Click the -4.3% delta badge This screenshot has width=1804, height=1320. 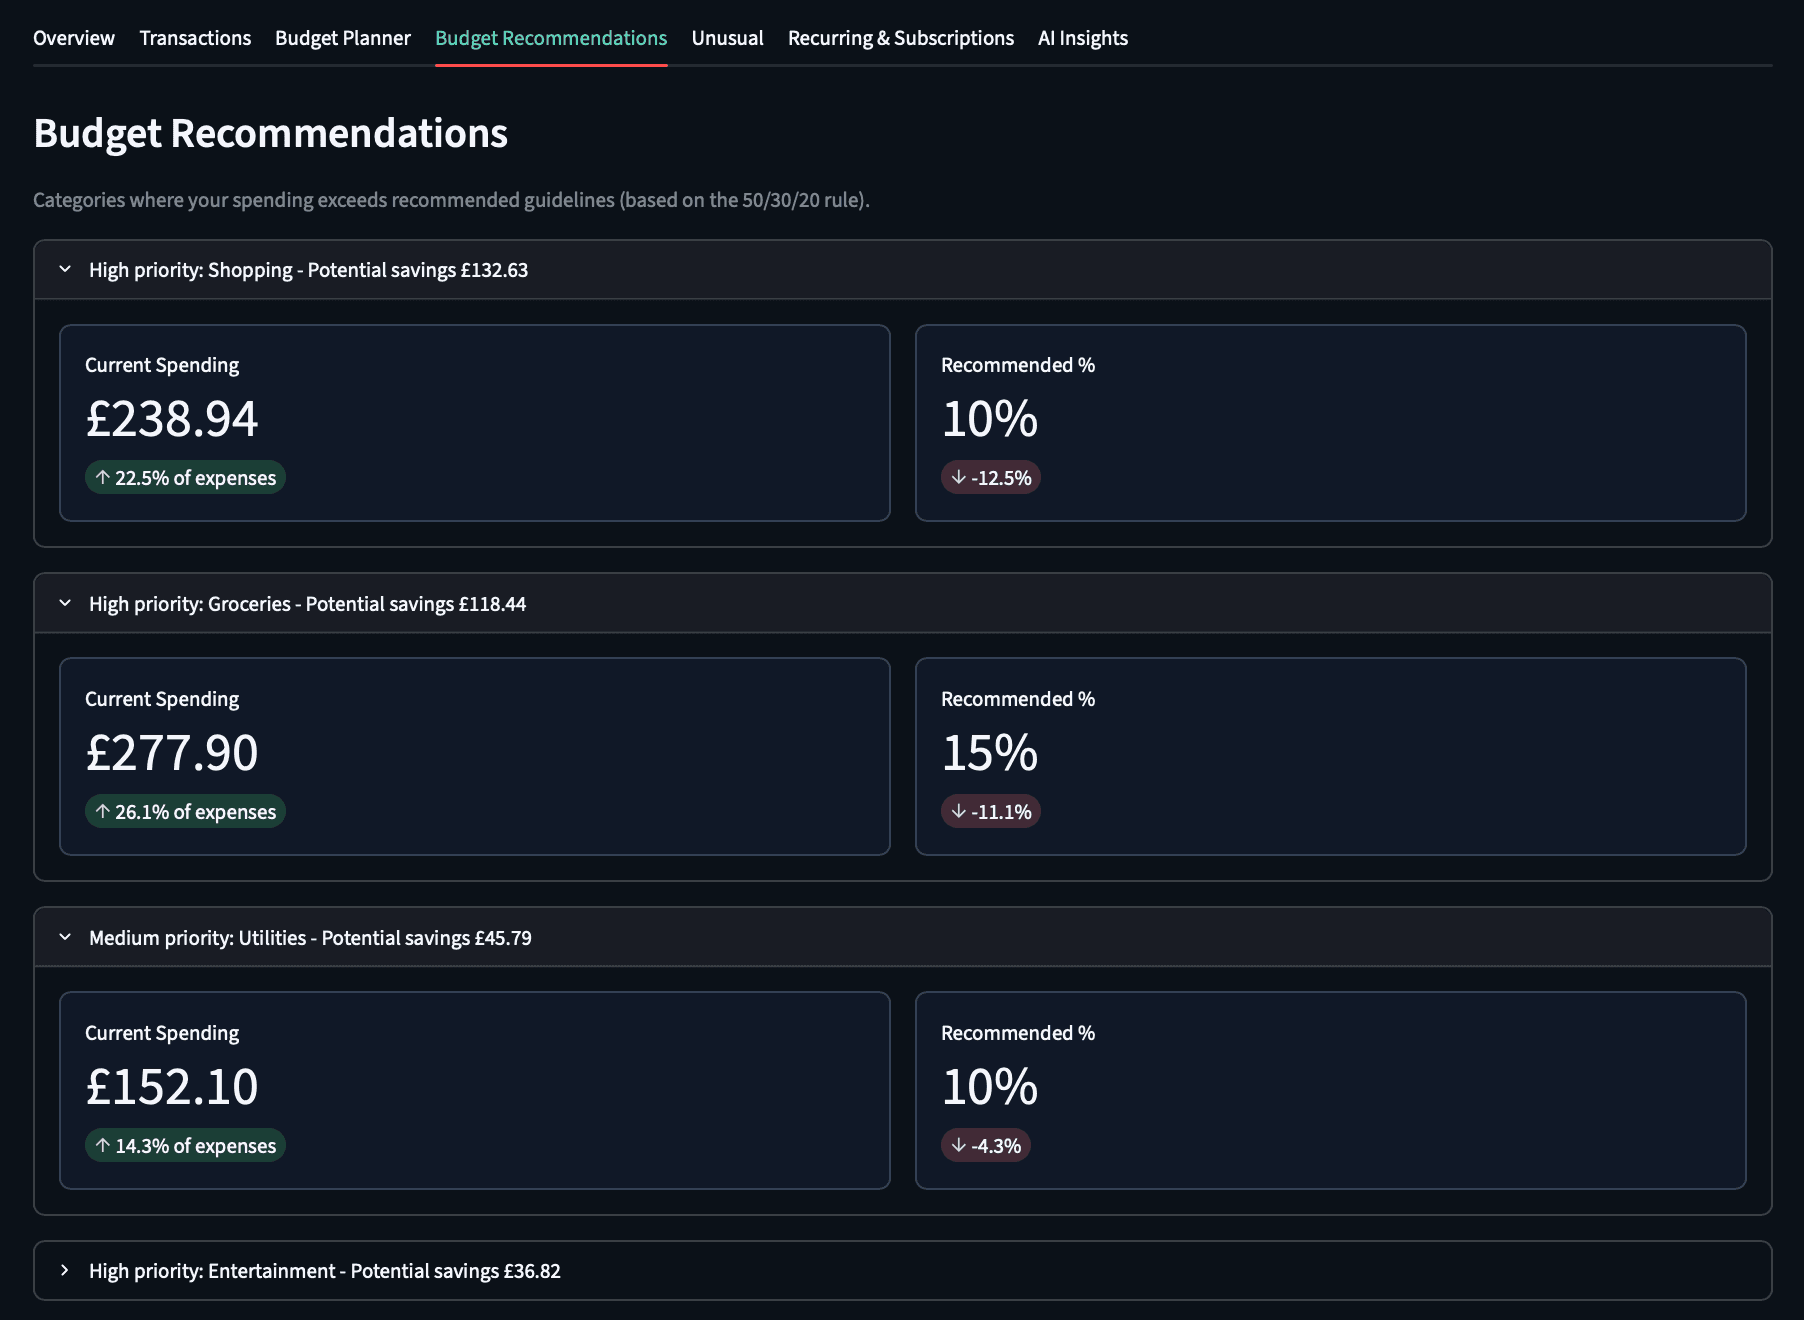click(986, 1145)
